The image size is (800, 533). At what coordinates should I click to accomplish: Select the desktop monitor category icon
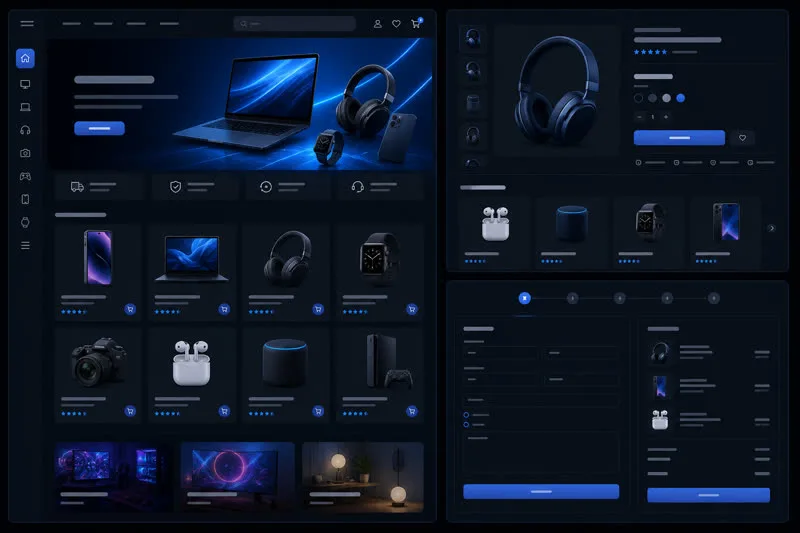tap(25, 84)
